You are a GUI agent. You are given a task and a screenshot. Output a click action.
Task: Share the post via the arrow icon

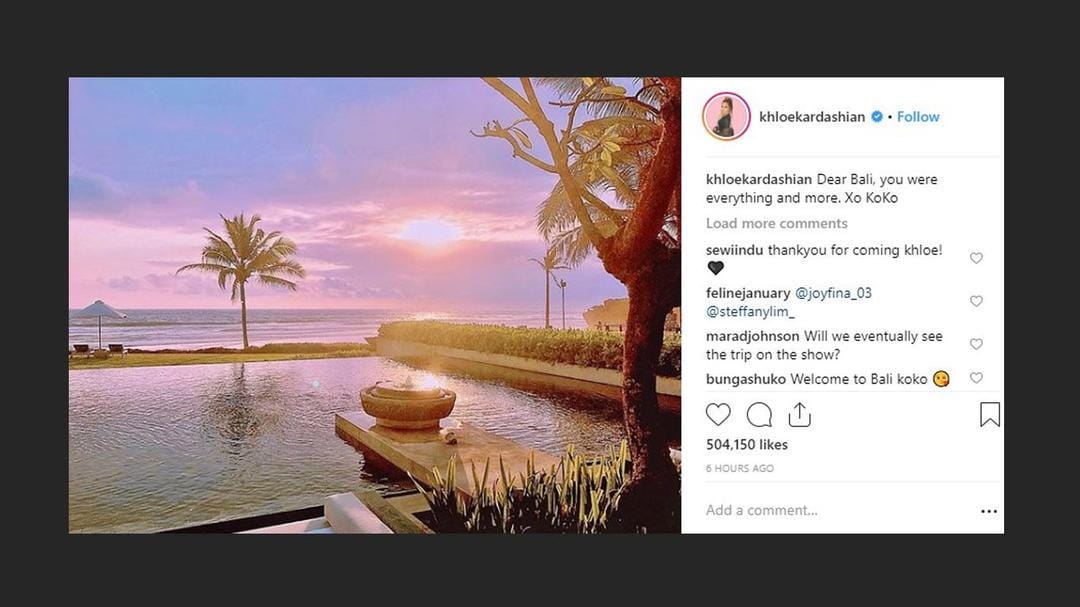click(798, 413)
